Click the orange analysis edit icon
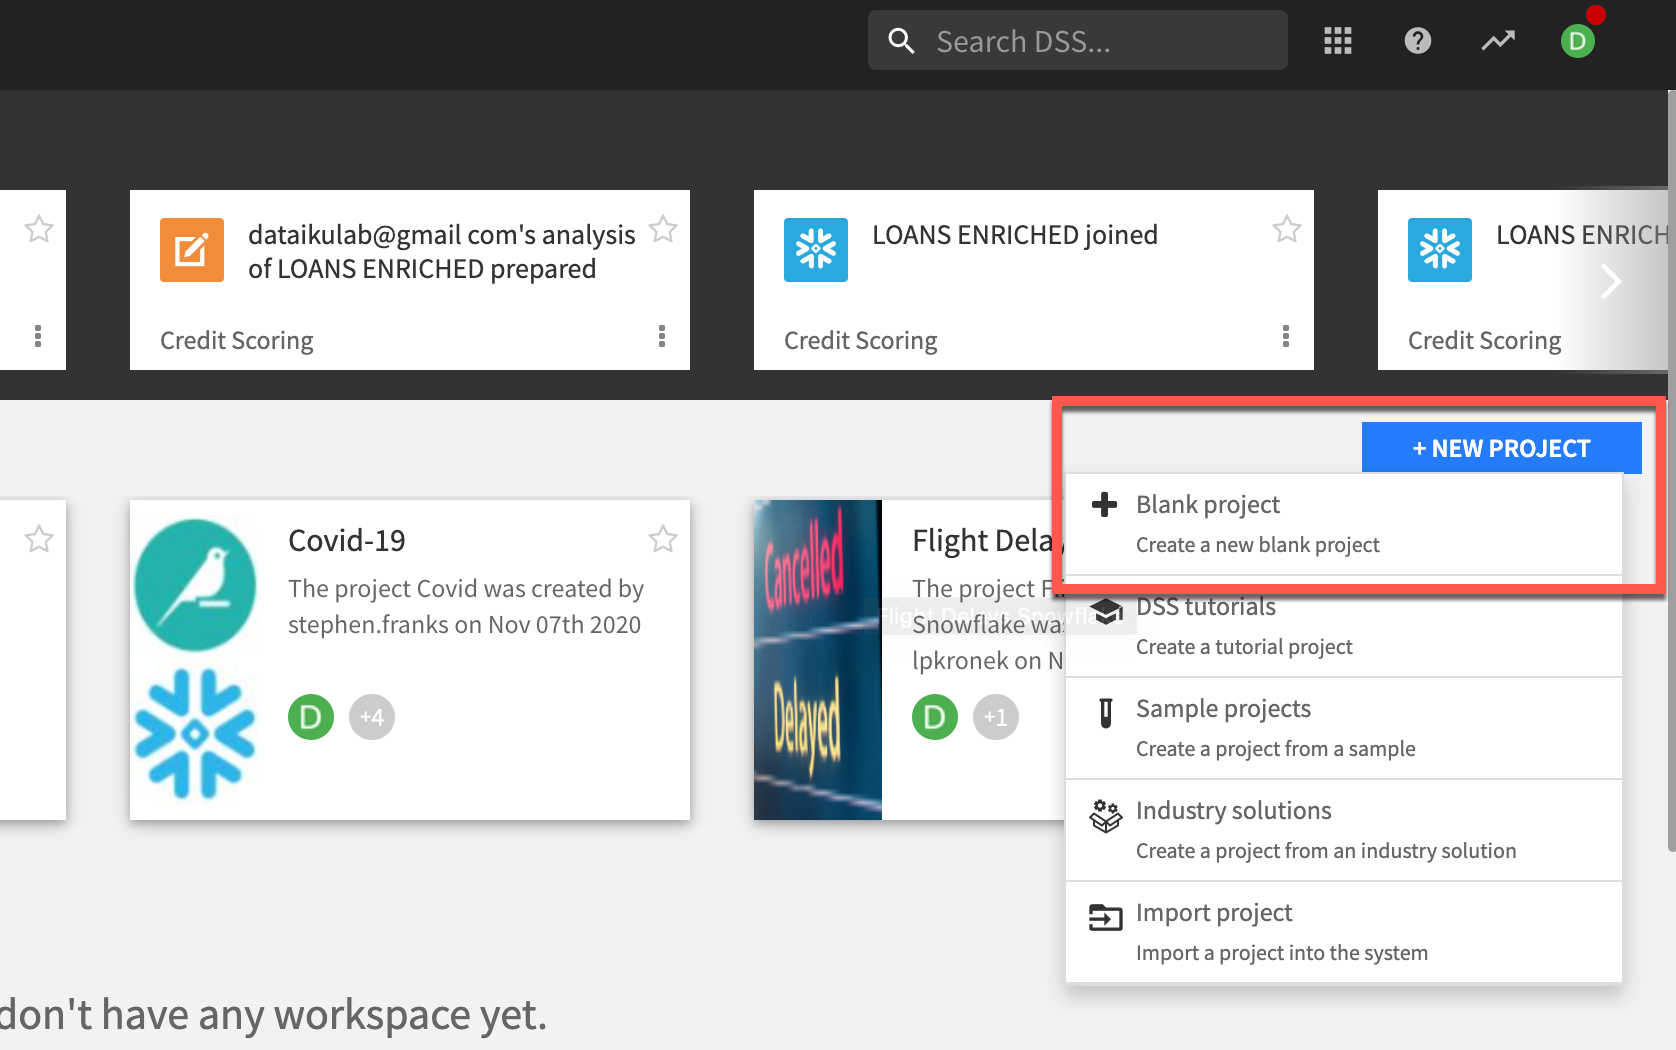 click(x=192, y=250)
